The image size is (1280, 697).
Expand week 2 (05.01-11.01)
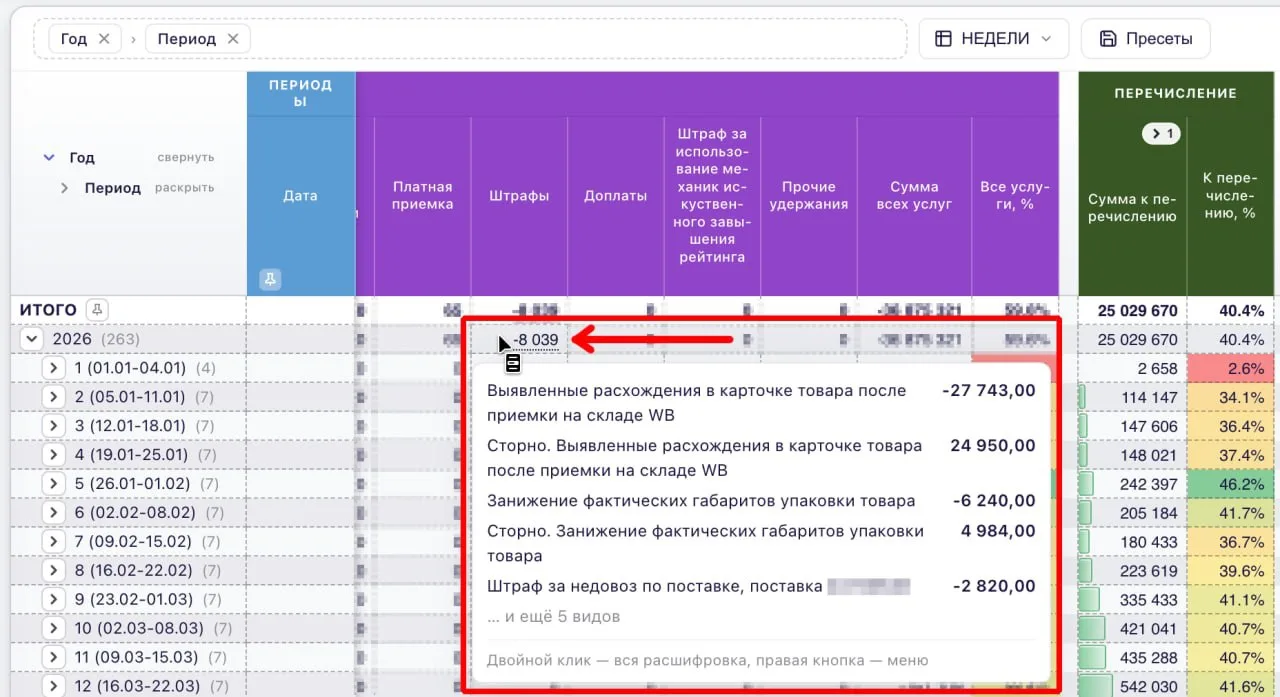click(53, 397)
